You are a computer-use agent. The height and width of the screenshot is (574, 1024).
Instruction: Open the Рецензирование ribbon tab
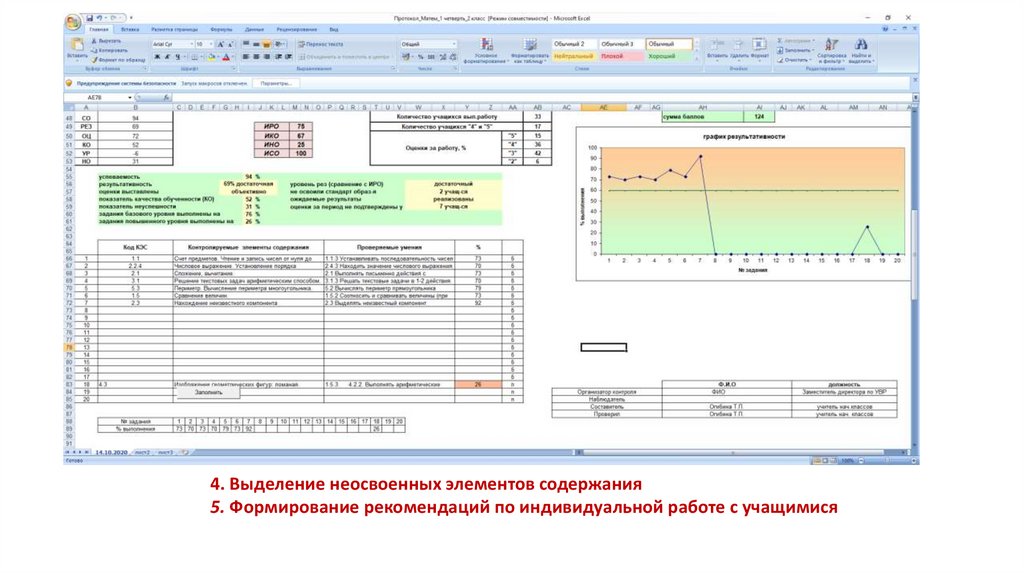tap(296, 29)
